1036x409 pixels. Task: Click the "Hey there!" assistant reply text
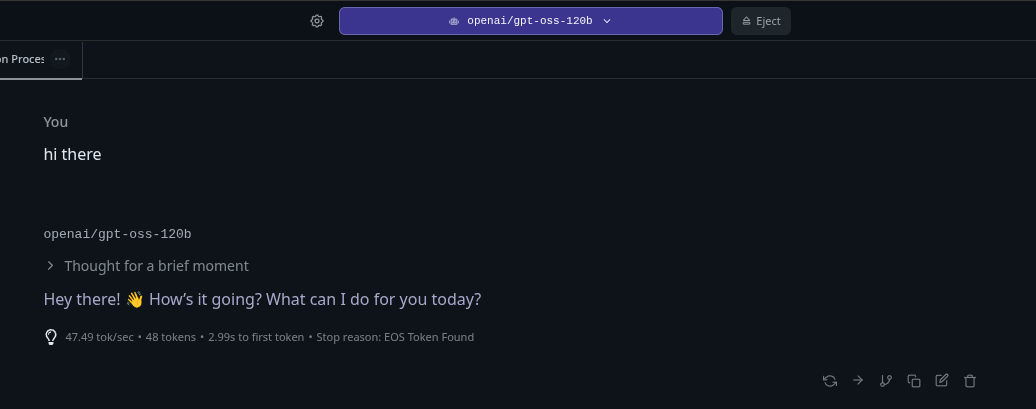(262, 299)
